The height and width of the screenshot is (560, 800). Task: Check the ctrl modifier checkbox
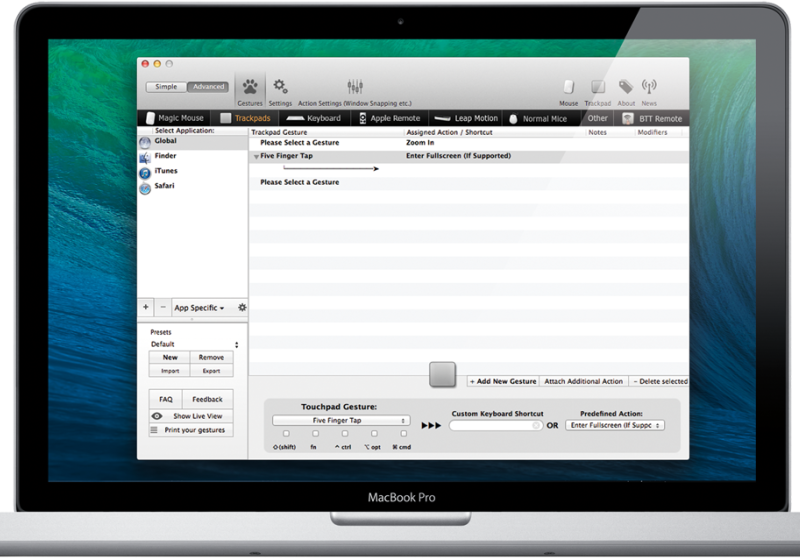point(343,433)
